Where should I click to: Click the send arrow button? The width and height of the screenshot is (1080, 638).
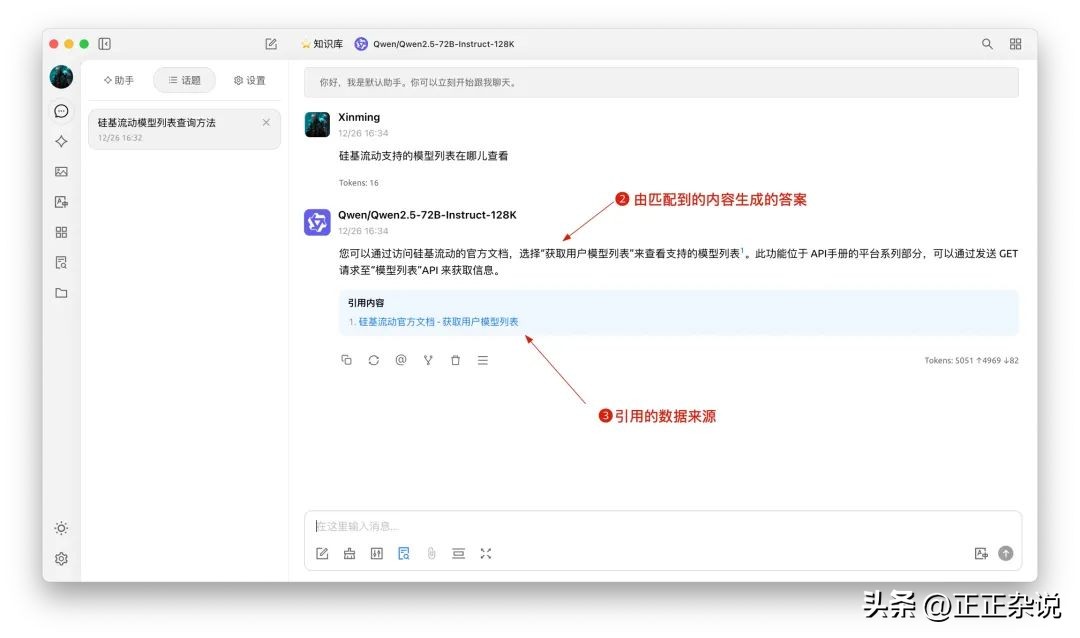pos(1006,553)
